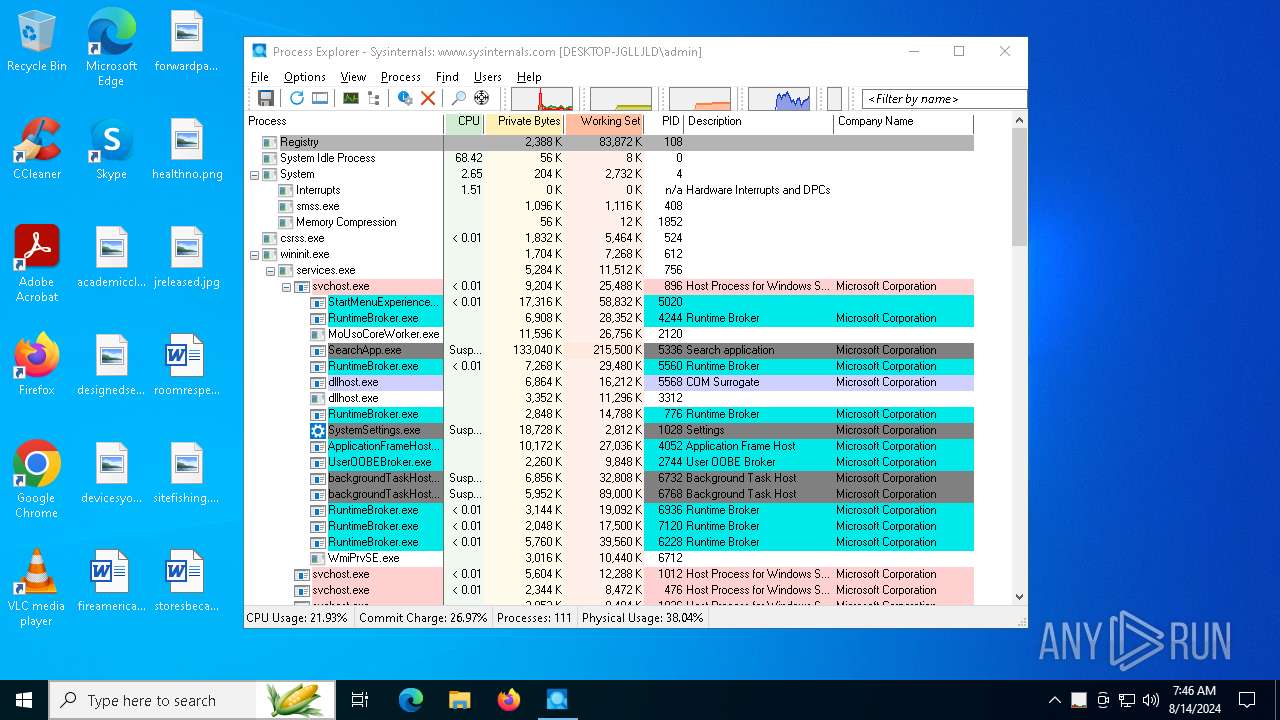Select the SearchApp.exe process
The image size is (1280, 720).
pos(609,351)
